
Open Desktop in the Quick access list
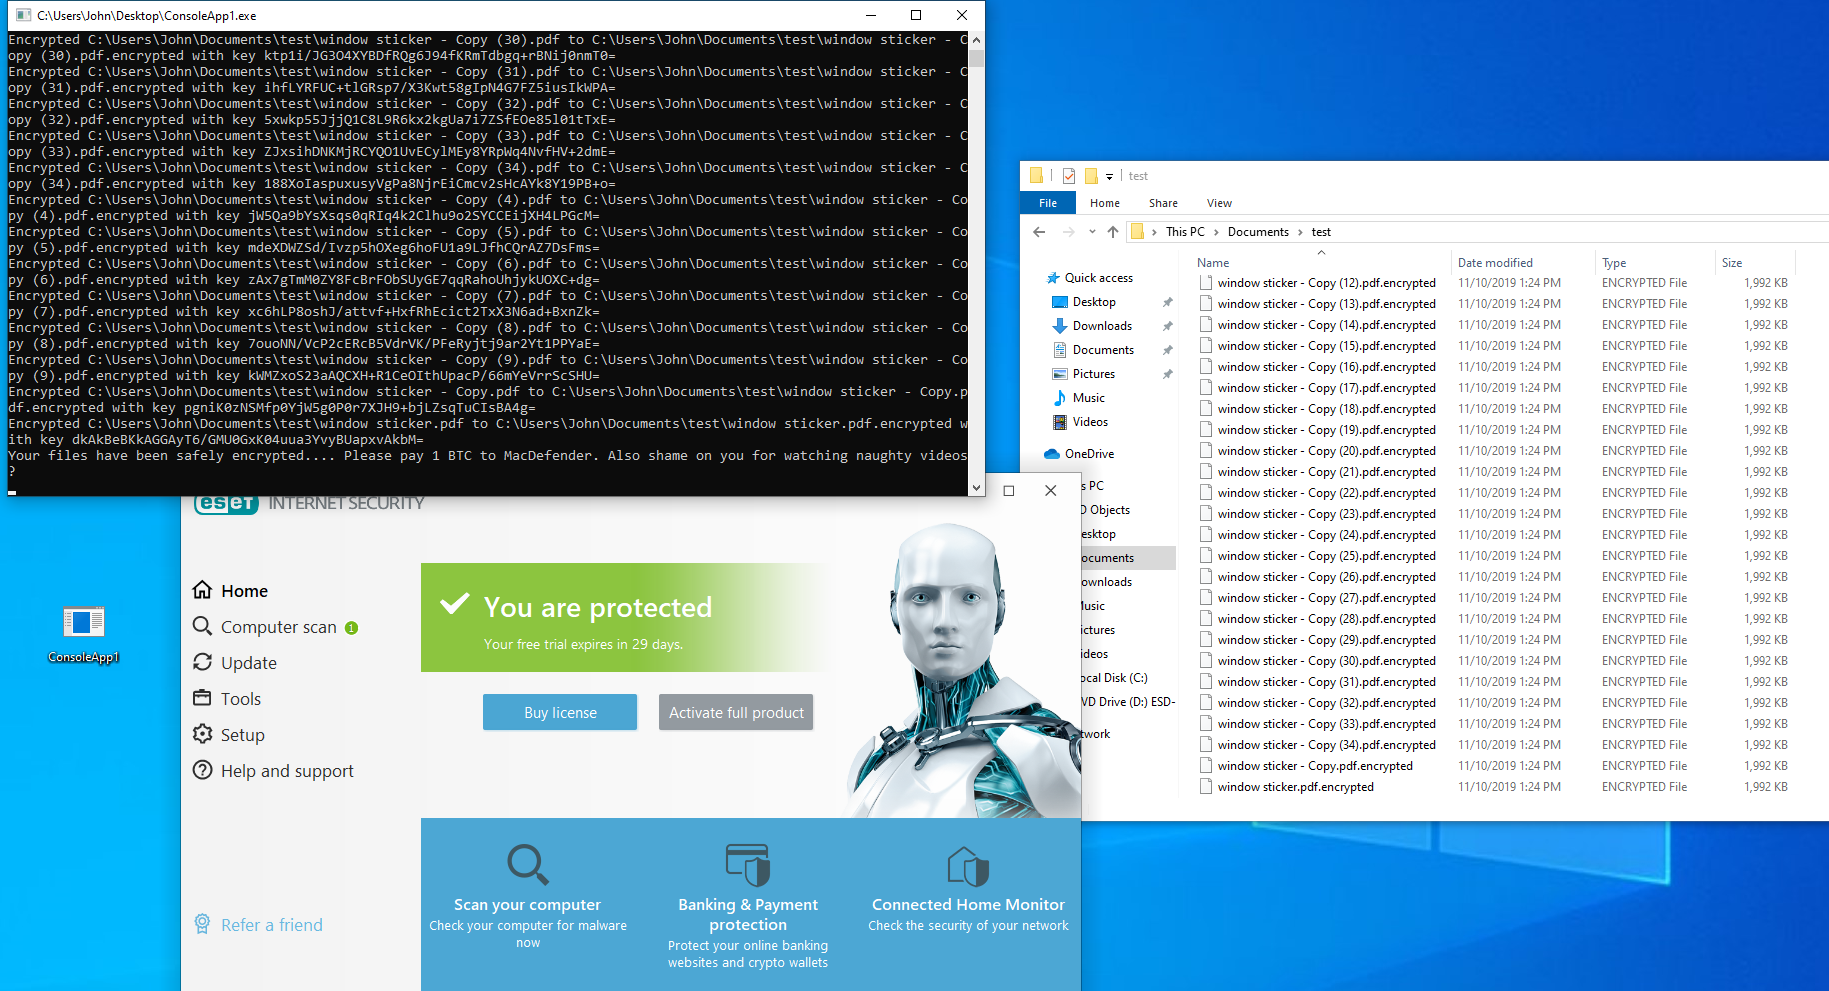pos(1094,302)
